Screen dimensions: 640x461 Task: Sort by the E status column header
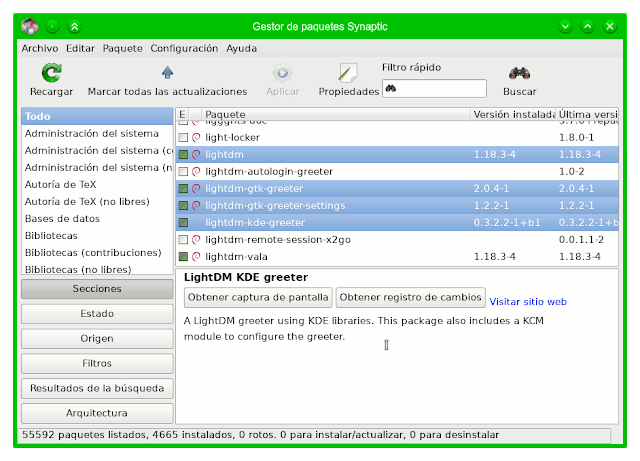[182, 114]
